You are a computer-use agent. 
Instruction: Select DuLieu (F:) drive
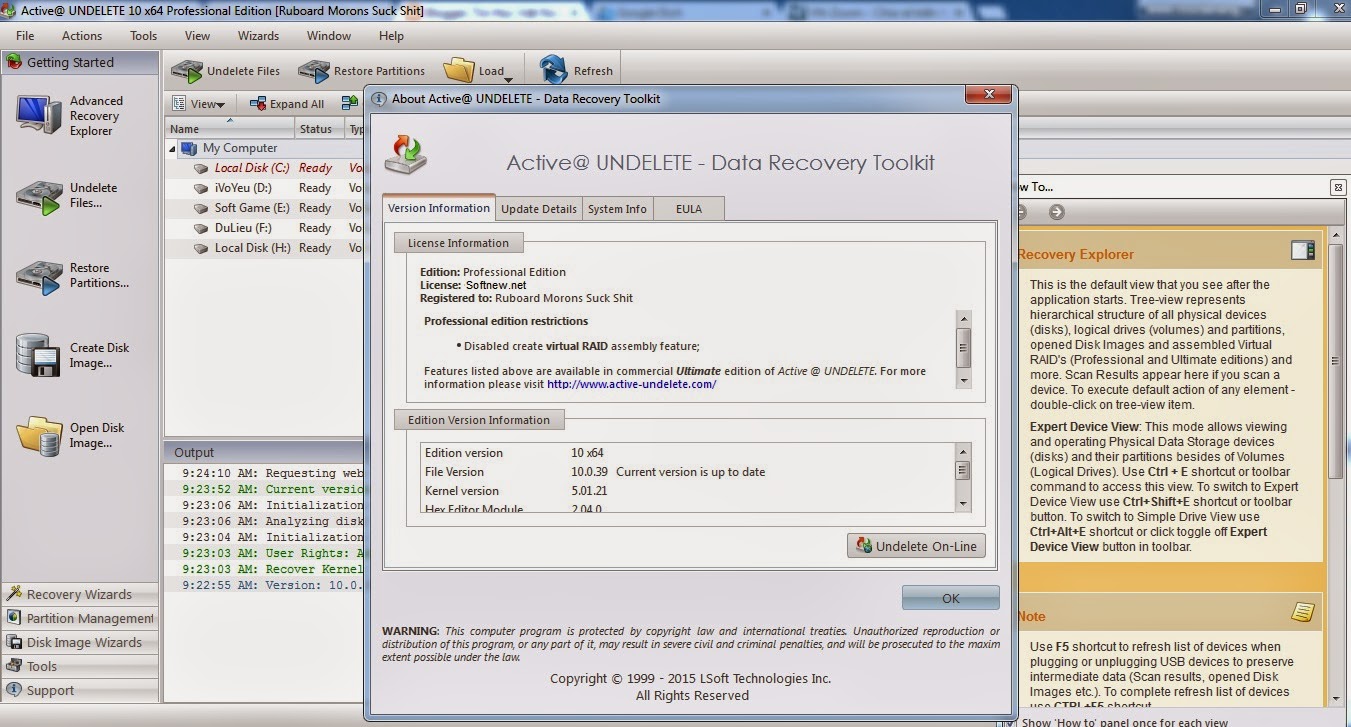point(242,228)
